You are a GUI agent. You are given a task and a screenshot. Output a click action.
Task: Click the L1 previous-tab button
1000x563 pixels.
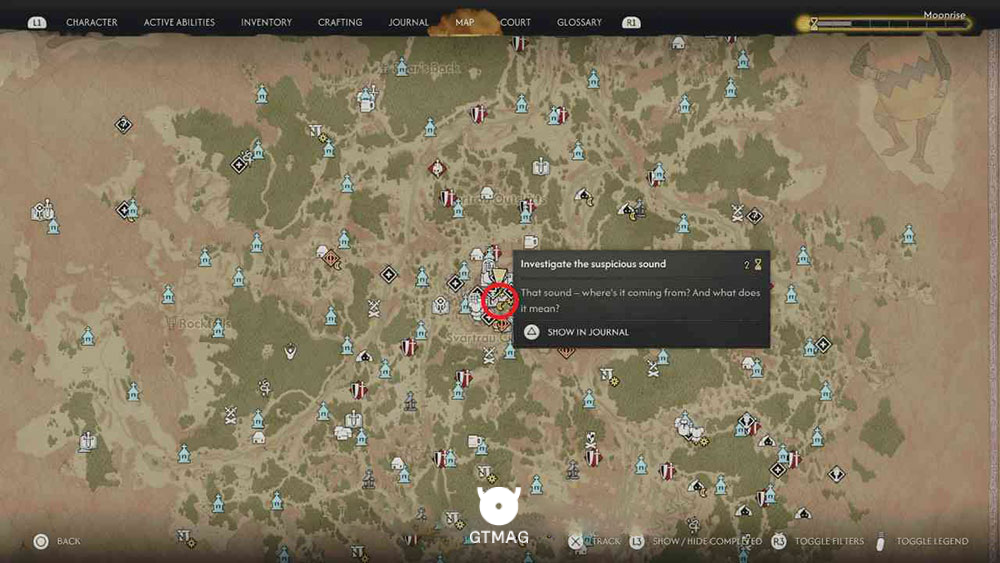pos(37,22)
